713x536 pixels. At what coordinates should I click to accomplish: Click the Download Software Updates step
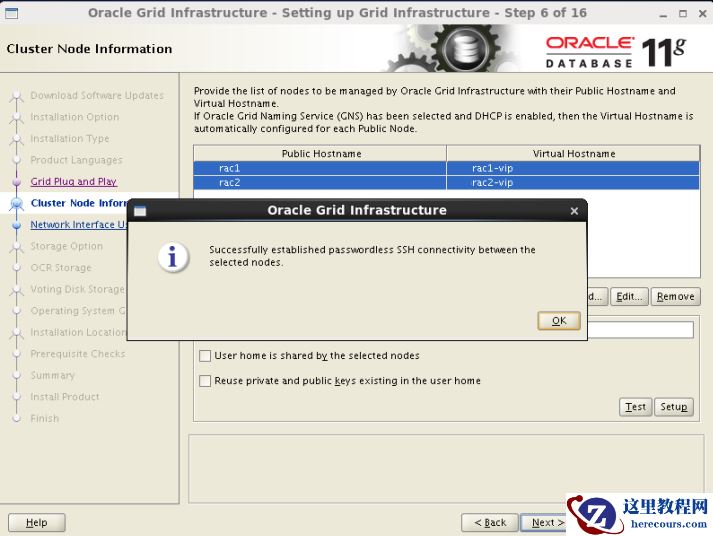[97, 95]
